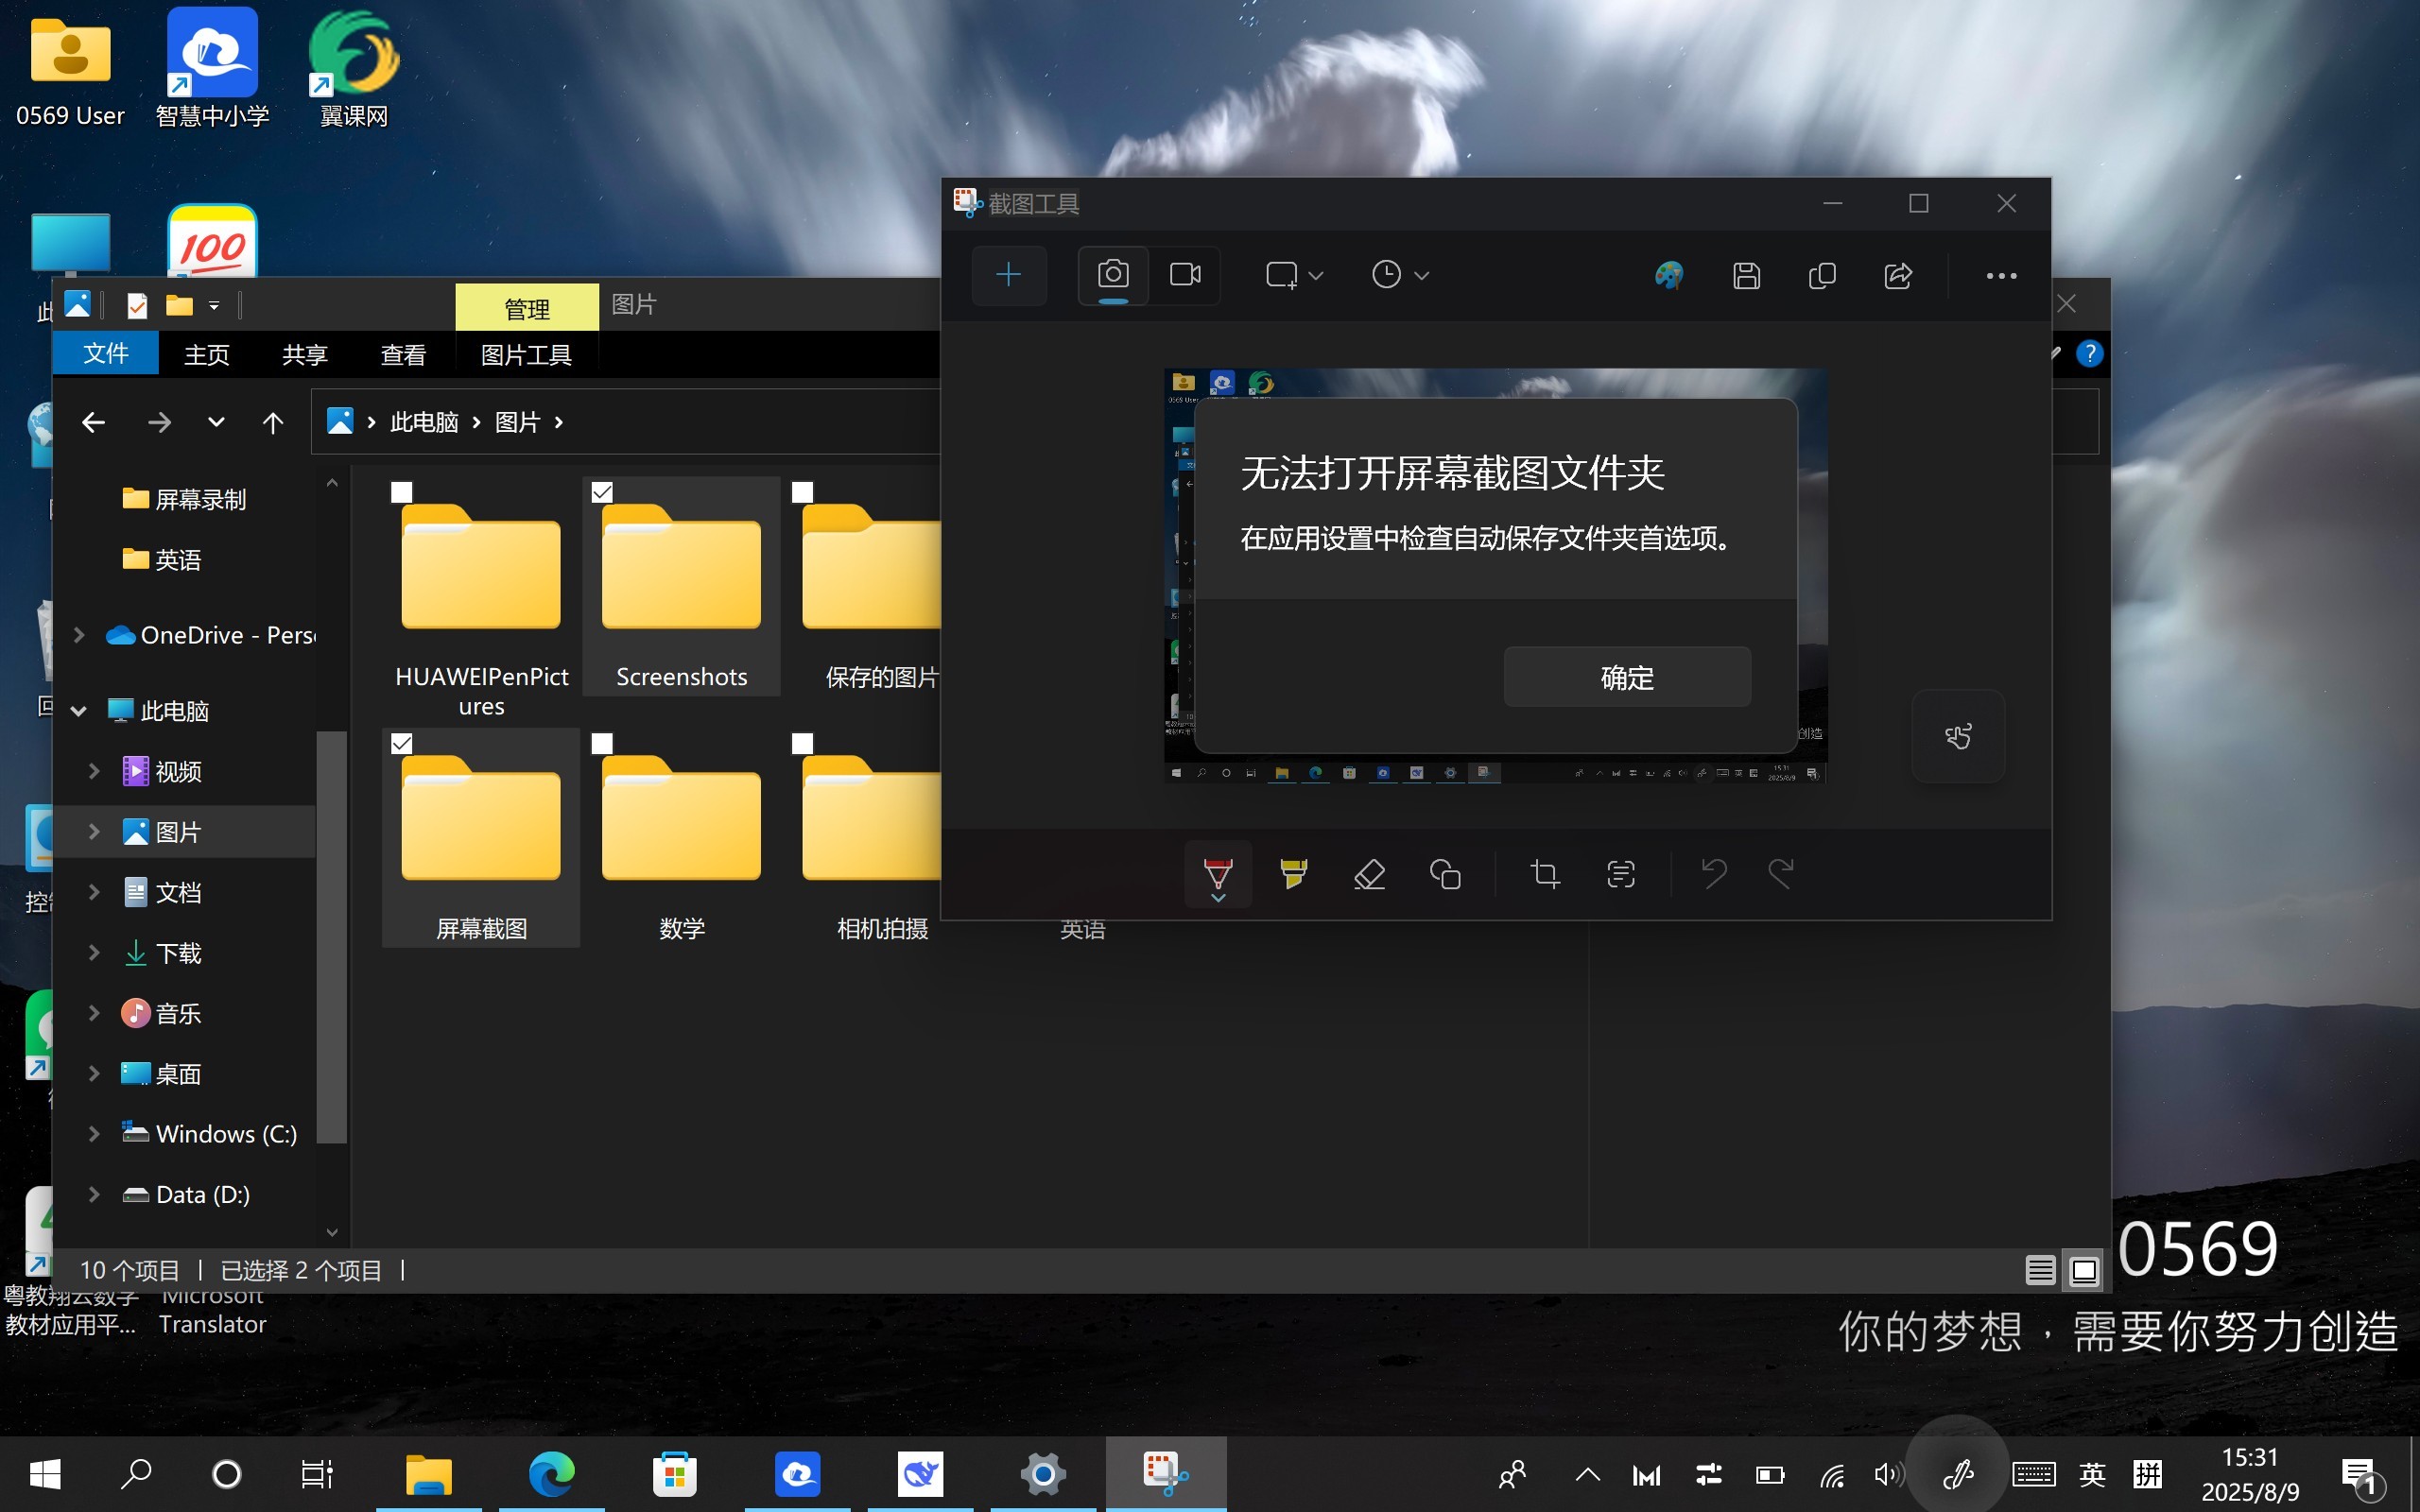The image size is (2420, 1512).
Task: Open the 查看 ribbon tab
Action: 403,355
